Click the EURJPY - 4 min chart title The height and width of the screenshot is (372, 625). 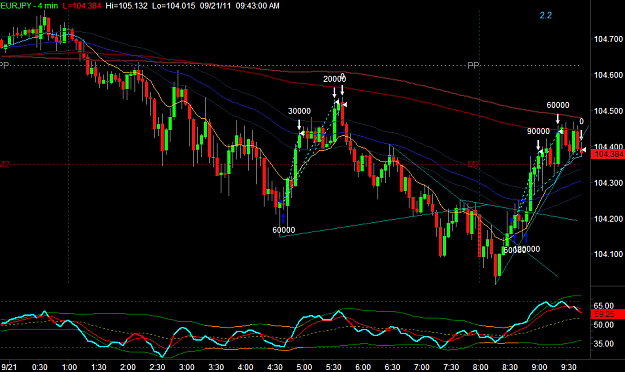29,6
